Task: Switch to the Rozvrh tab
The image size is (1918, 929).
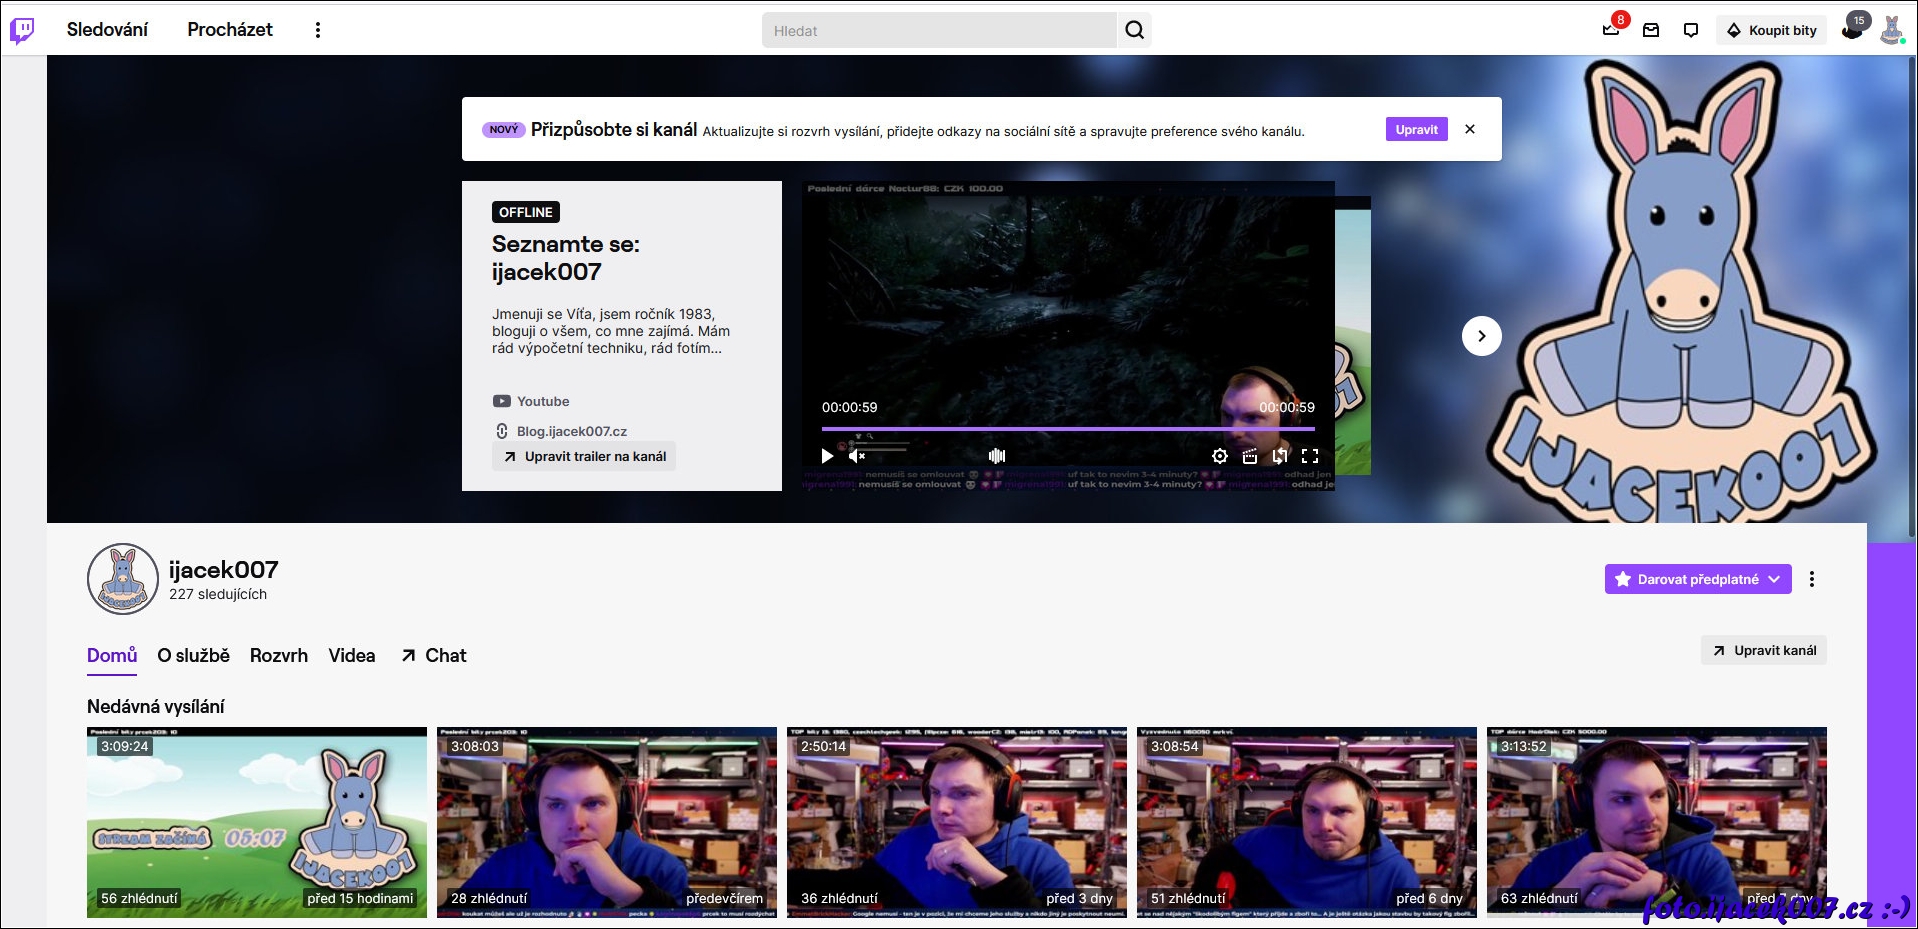Action: 279,656
